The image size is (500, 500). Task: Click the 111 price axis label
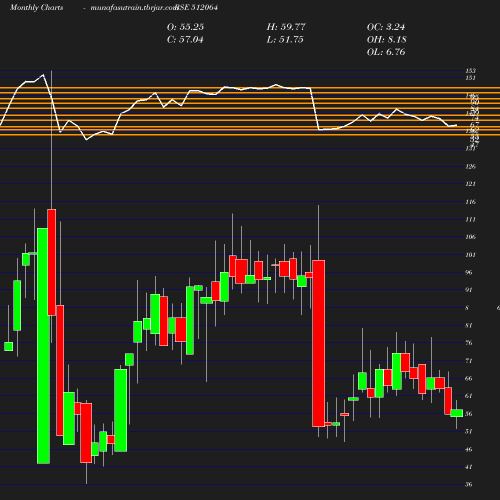point(470,219)
